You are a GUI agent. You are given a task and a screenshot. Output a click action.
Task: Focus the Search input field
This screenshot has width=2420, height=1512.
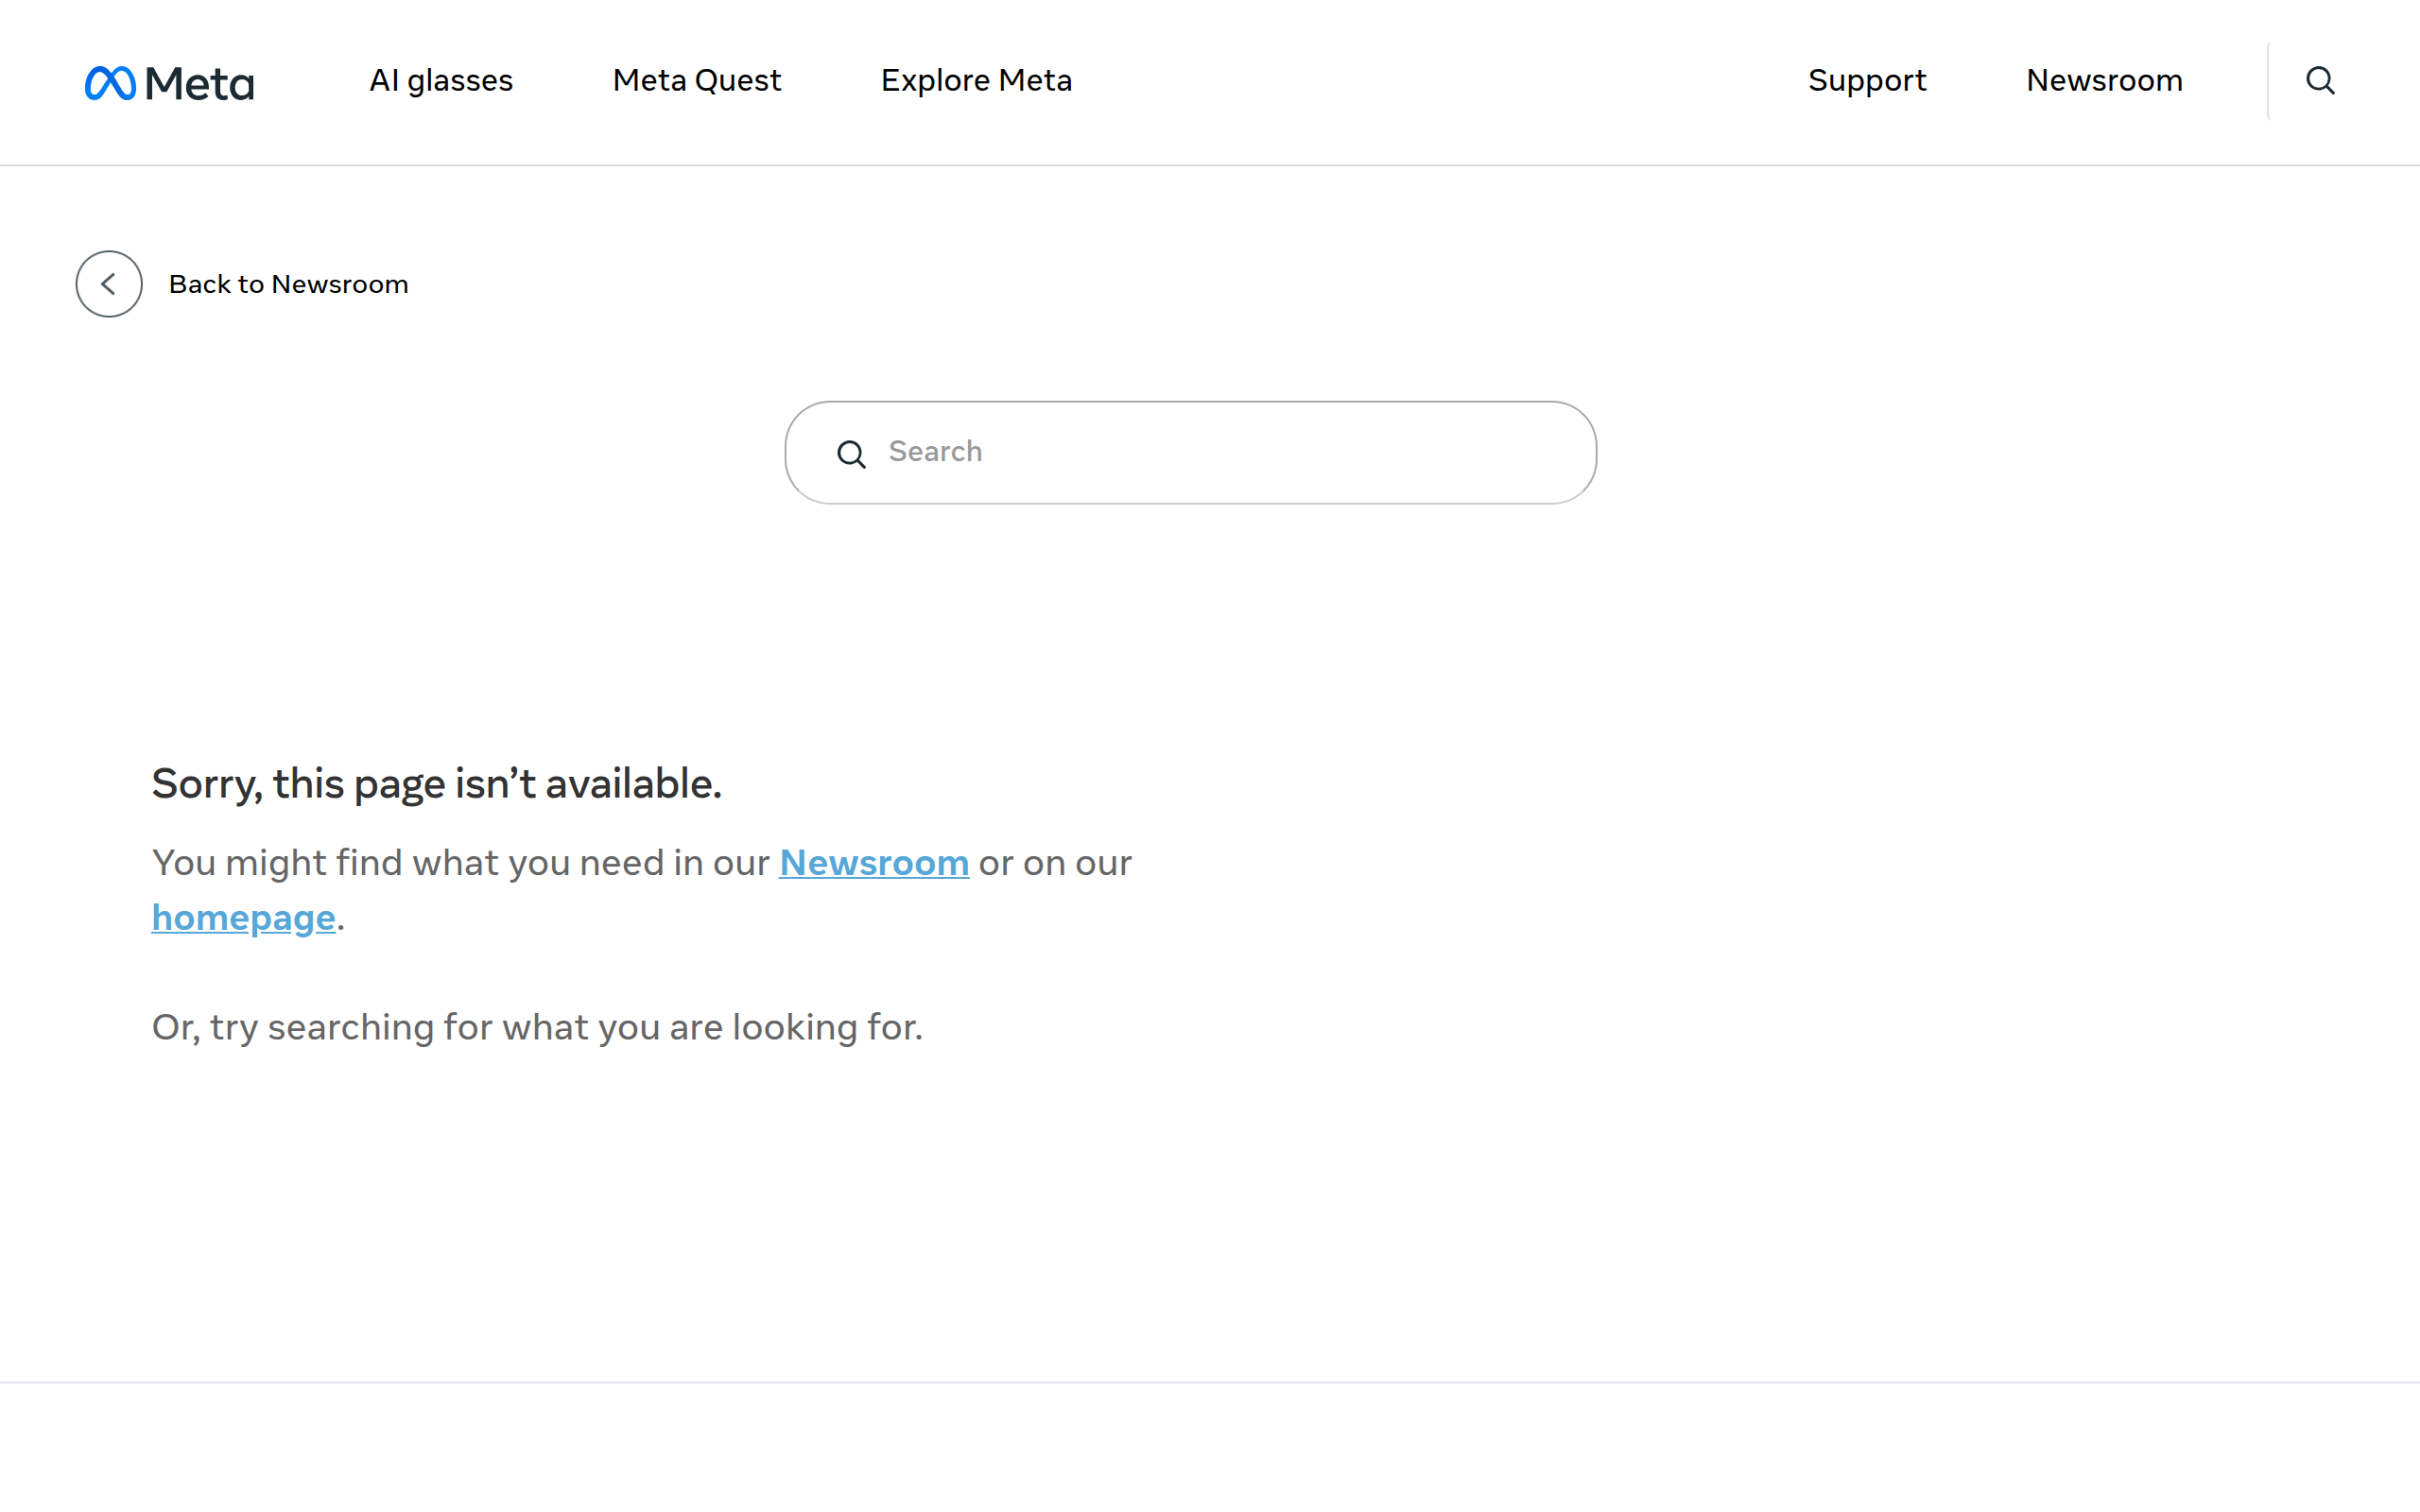pyautogui.click(x=1190, y=452)
